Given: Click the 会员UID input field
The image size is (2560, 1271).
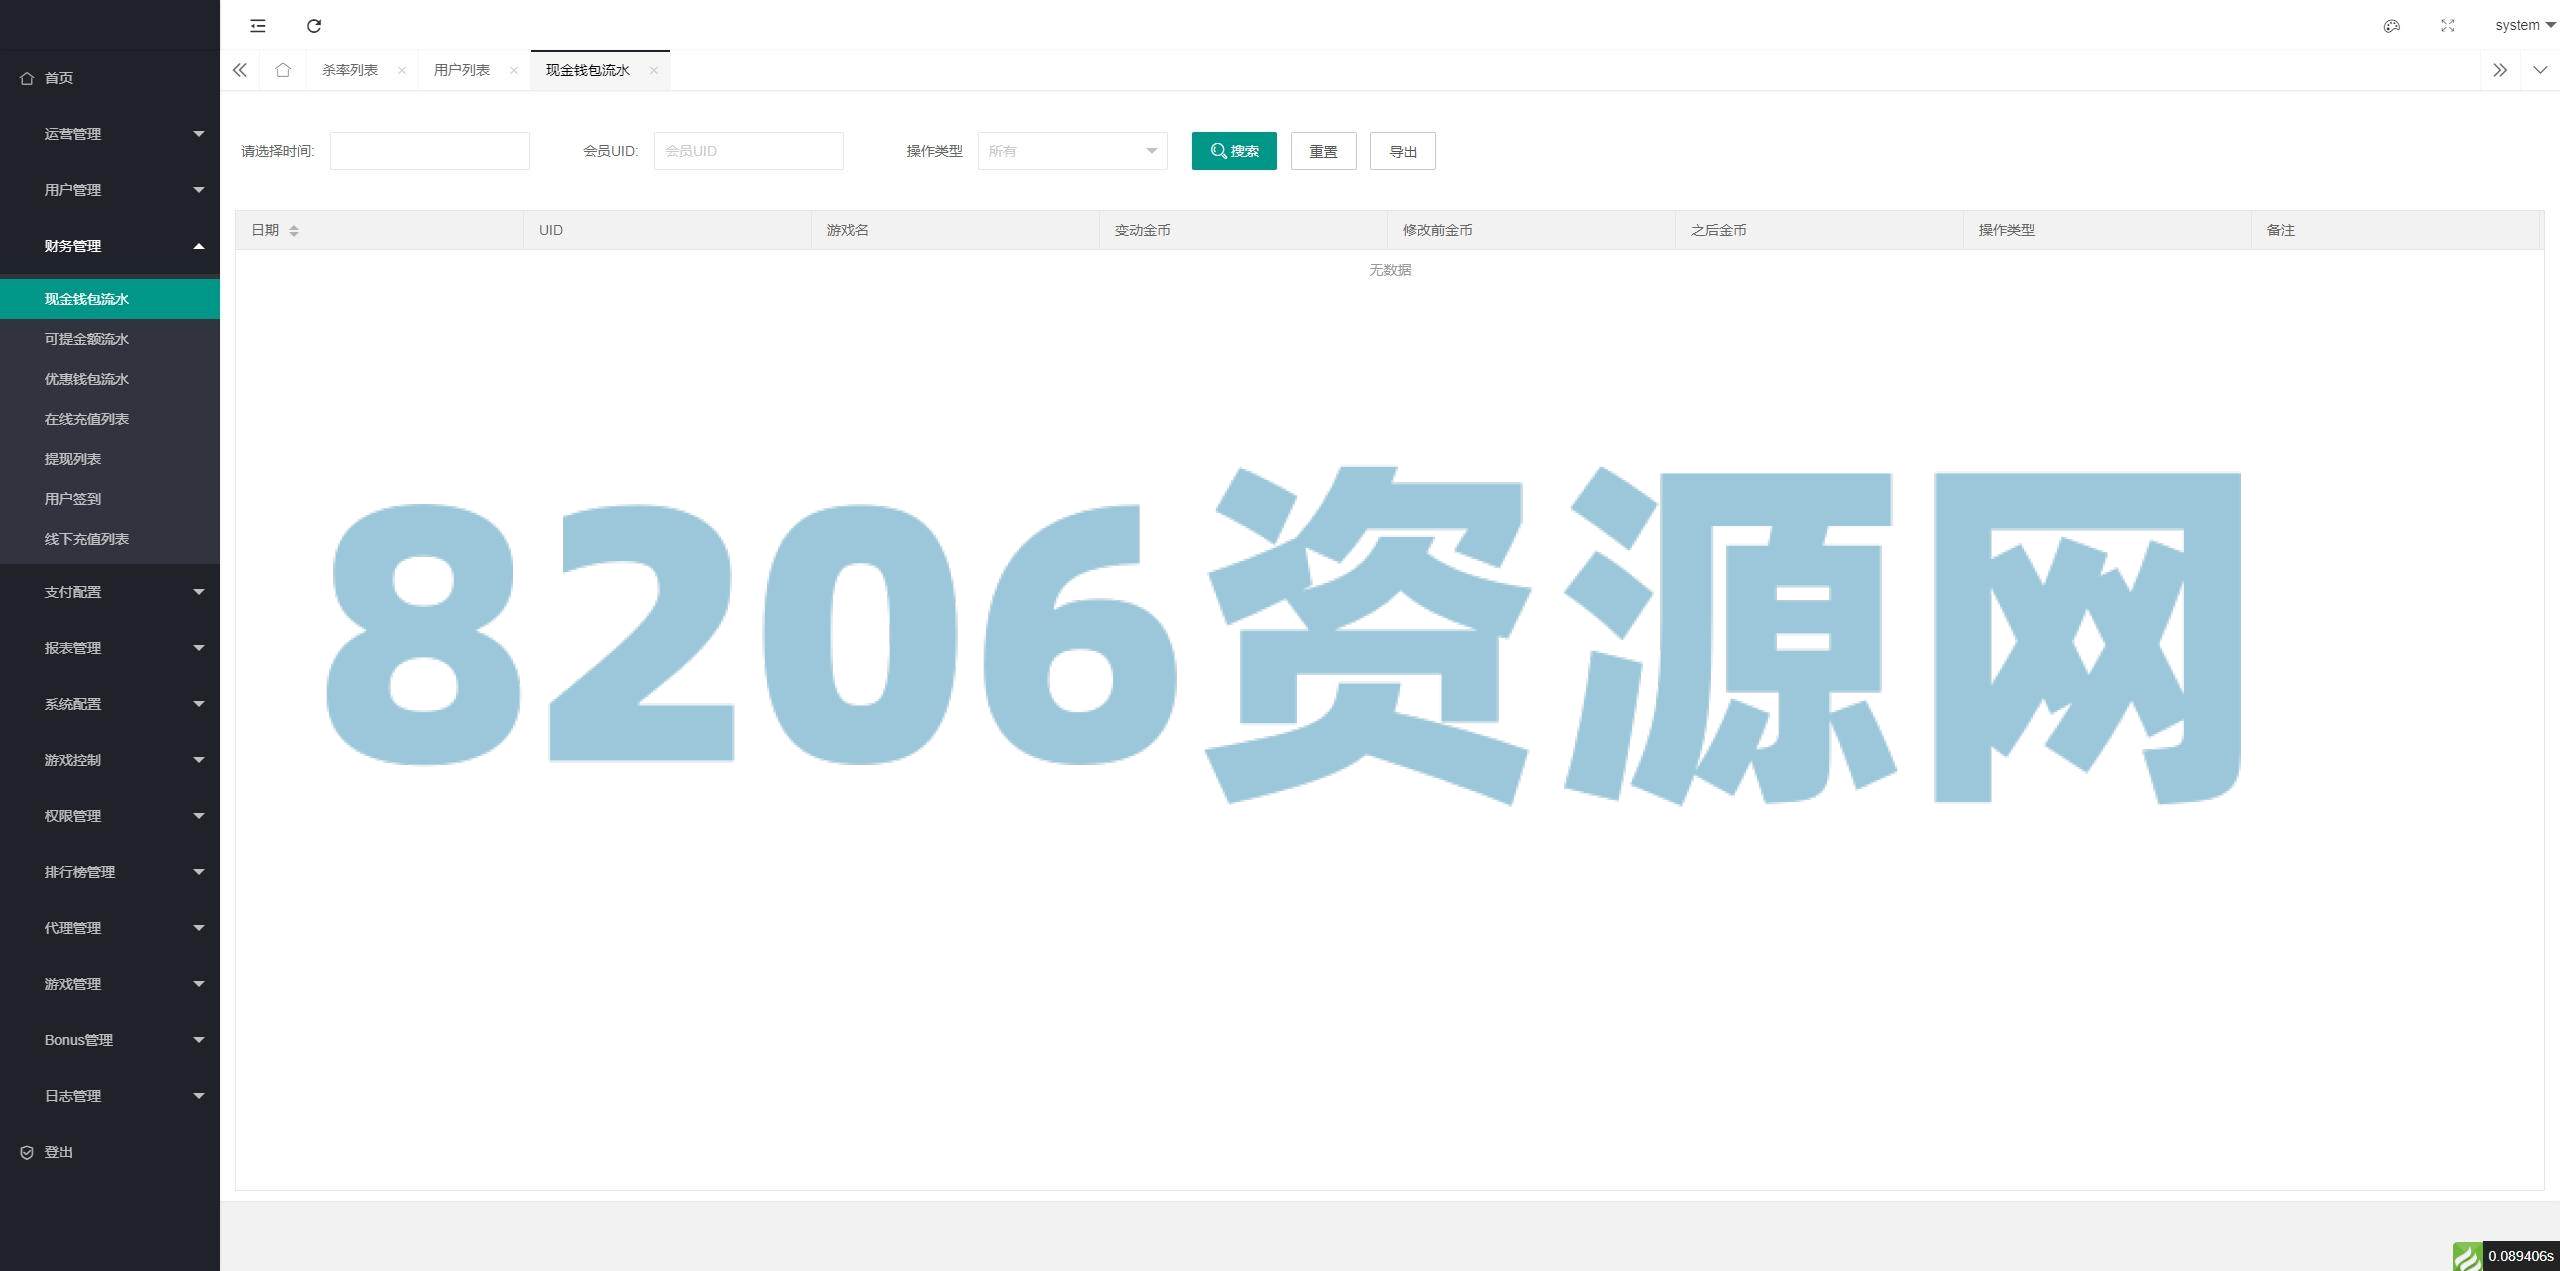Looking at the screenshot, I should pyautogui.click(x=748, y=151).
